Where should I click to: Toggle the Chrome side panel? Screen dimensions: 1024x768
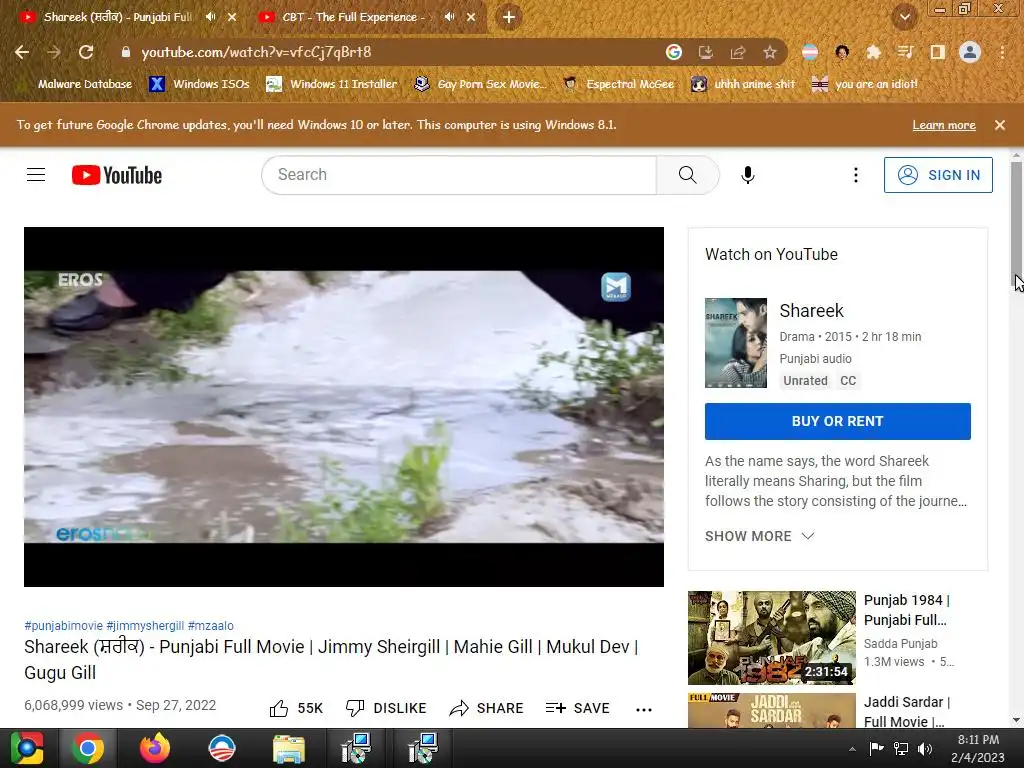coord(938,52)
